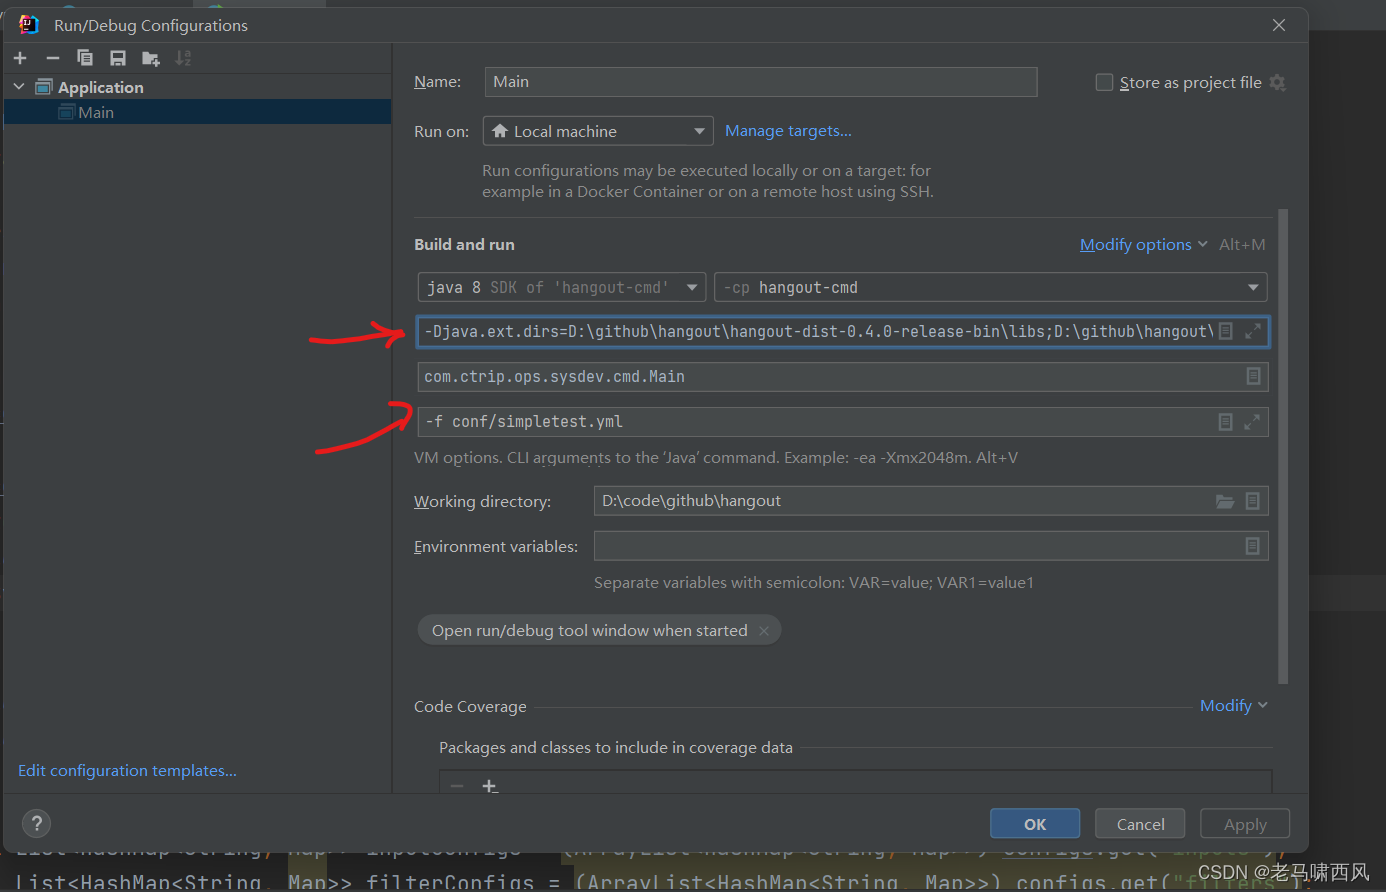Enable the Store as project file checkbox
The width and height of the screenshot is (1386, 892).
pyautogui.click(x=1104, y=82)
